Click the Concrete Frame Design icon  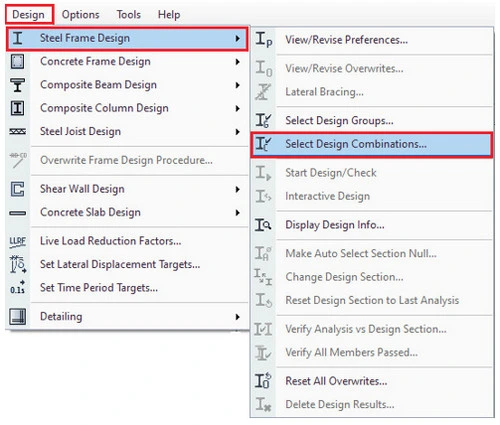(x=17, y=62)
